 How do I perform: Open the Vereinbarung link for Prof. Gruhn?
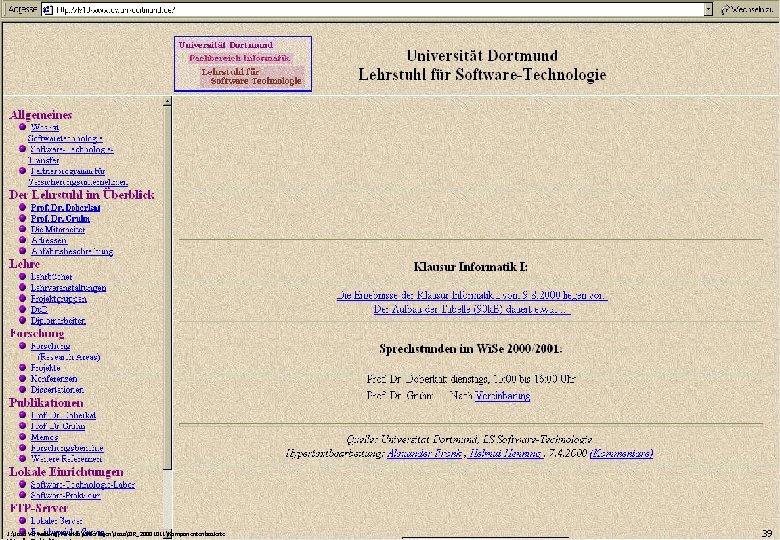502,396
